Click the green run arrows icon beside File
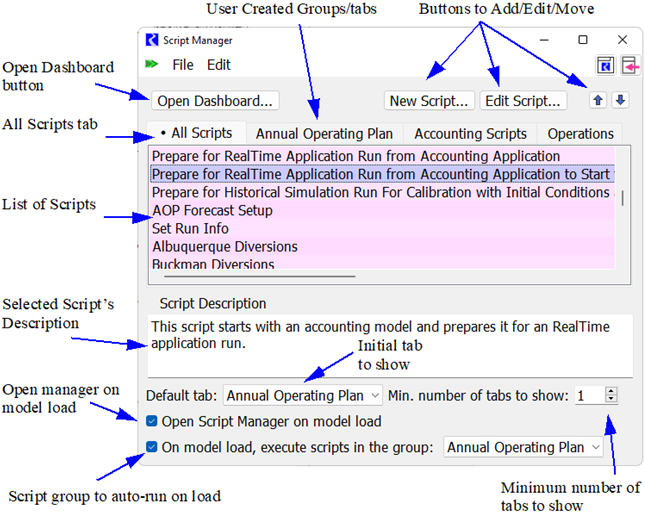This screenshot has width=645, height=516. (152, 65)
